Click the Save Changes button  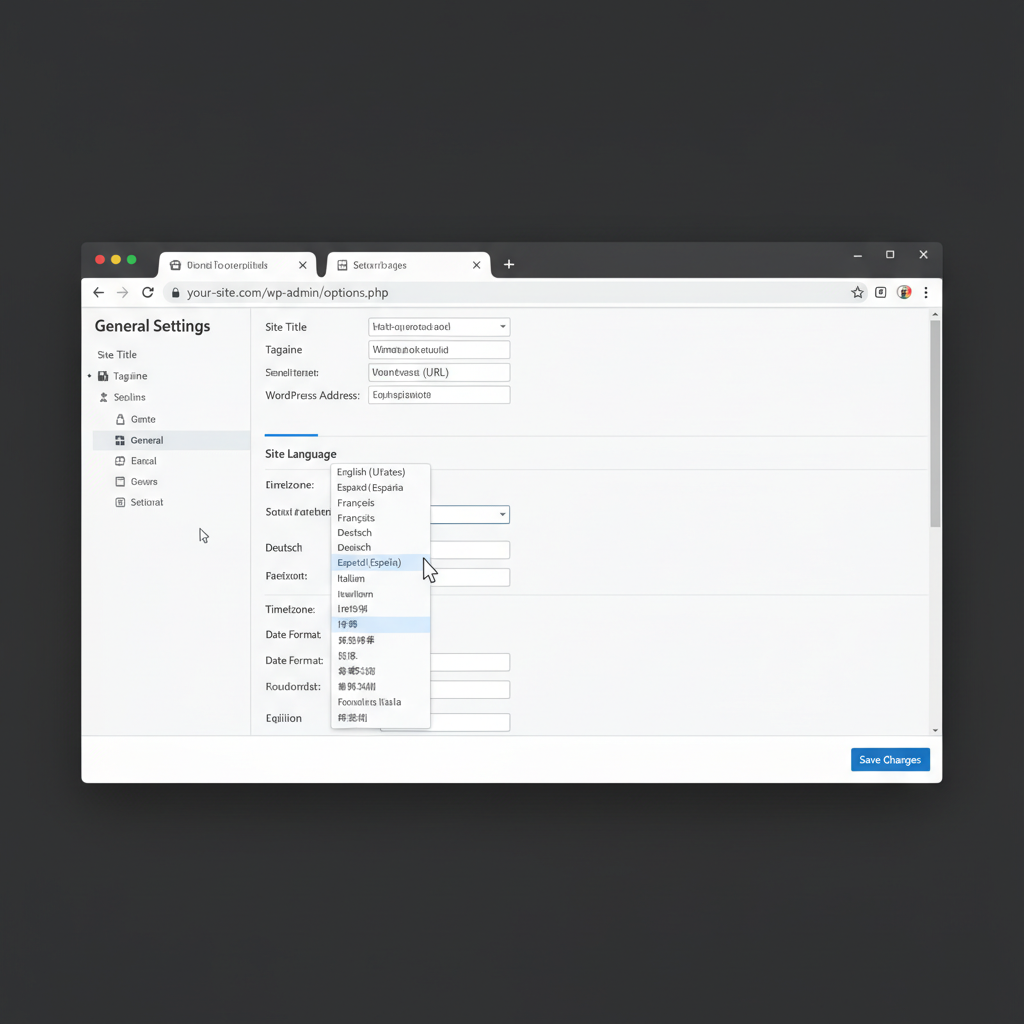(890, 760)
